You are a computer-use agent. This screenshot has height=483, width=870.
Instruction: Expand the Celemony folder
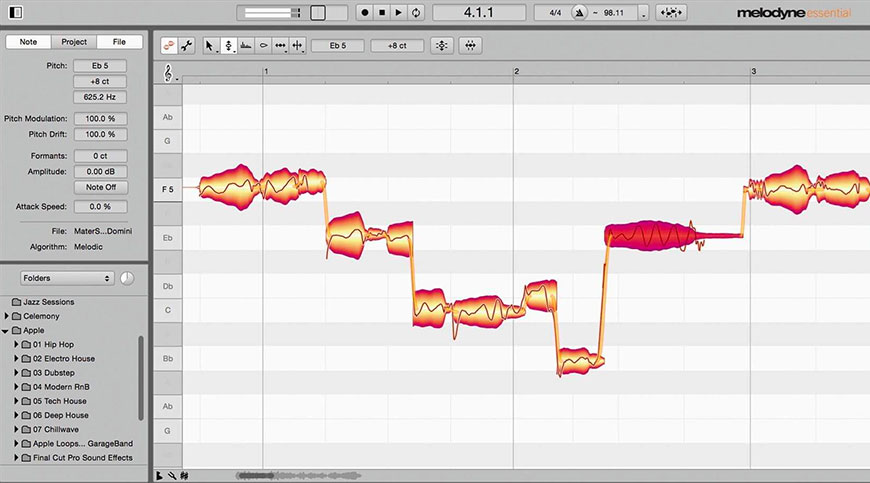point(7,316)
